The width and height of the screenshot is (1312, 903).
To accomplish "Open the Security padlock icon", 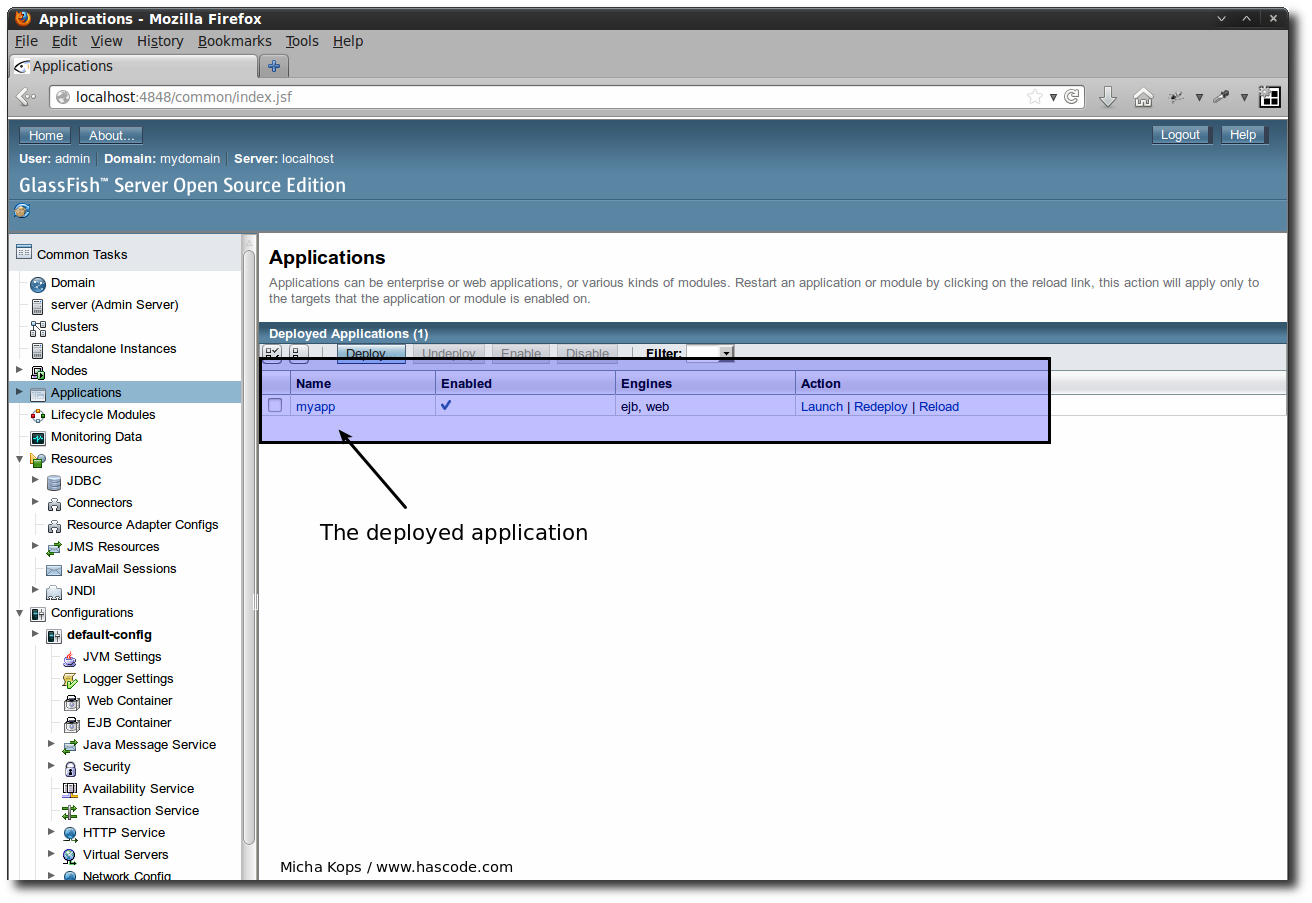I will [69, 766].
